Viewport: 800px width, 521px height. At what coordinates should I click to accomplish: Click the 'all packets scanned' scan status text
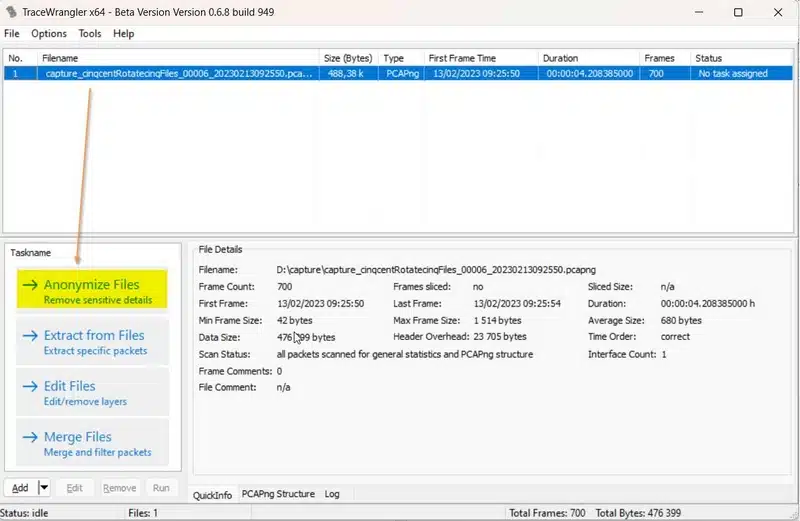405,354
